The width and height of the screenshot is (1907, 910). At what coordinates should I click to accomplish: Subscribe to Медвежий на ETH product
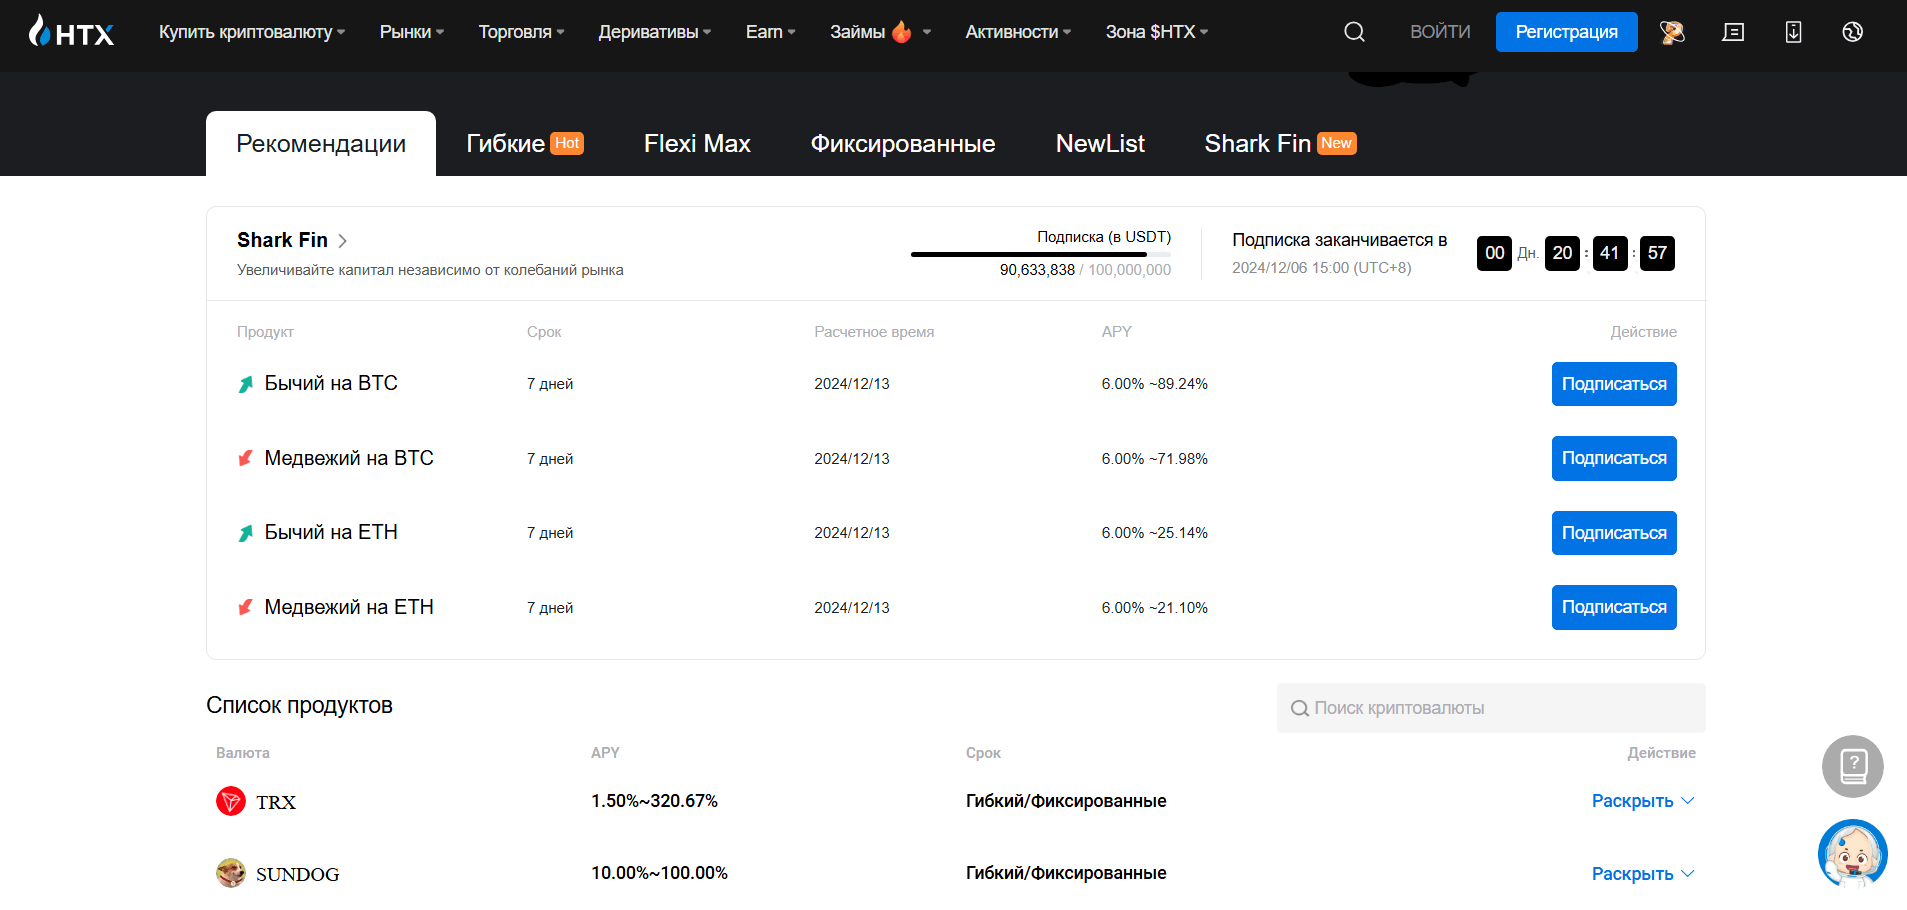click(x=1614, y=607)
